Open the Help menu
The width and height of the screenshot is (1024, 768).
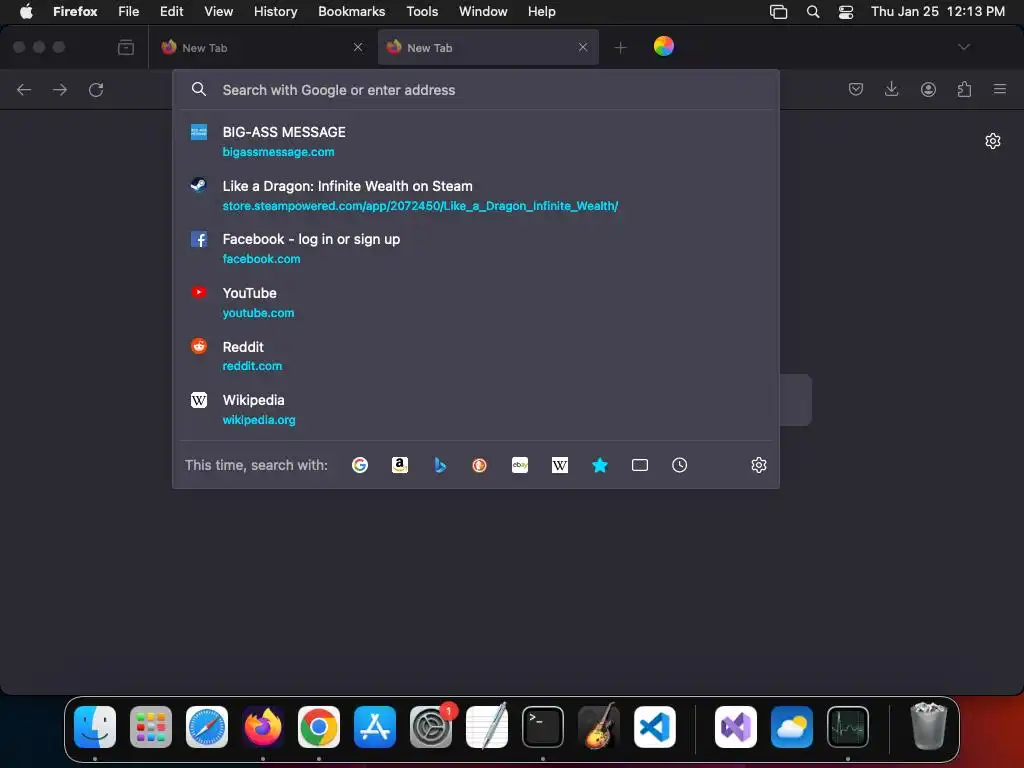click(x=541, y=11)
